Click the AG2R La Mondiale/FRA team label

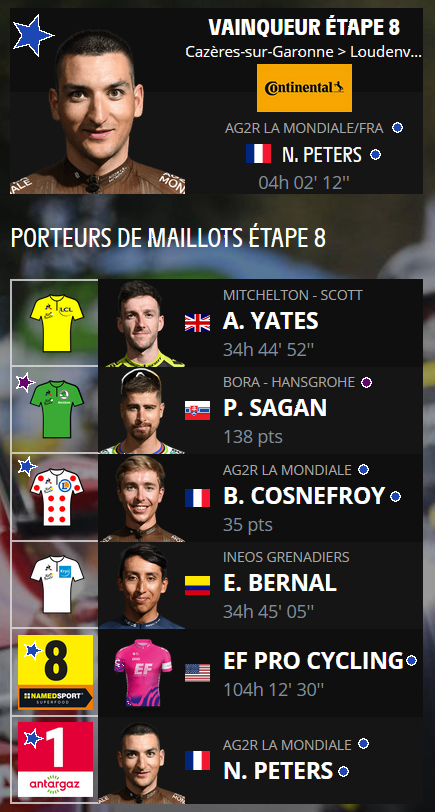pyautogui.click(x=304, y=128)
